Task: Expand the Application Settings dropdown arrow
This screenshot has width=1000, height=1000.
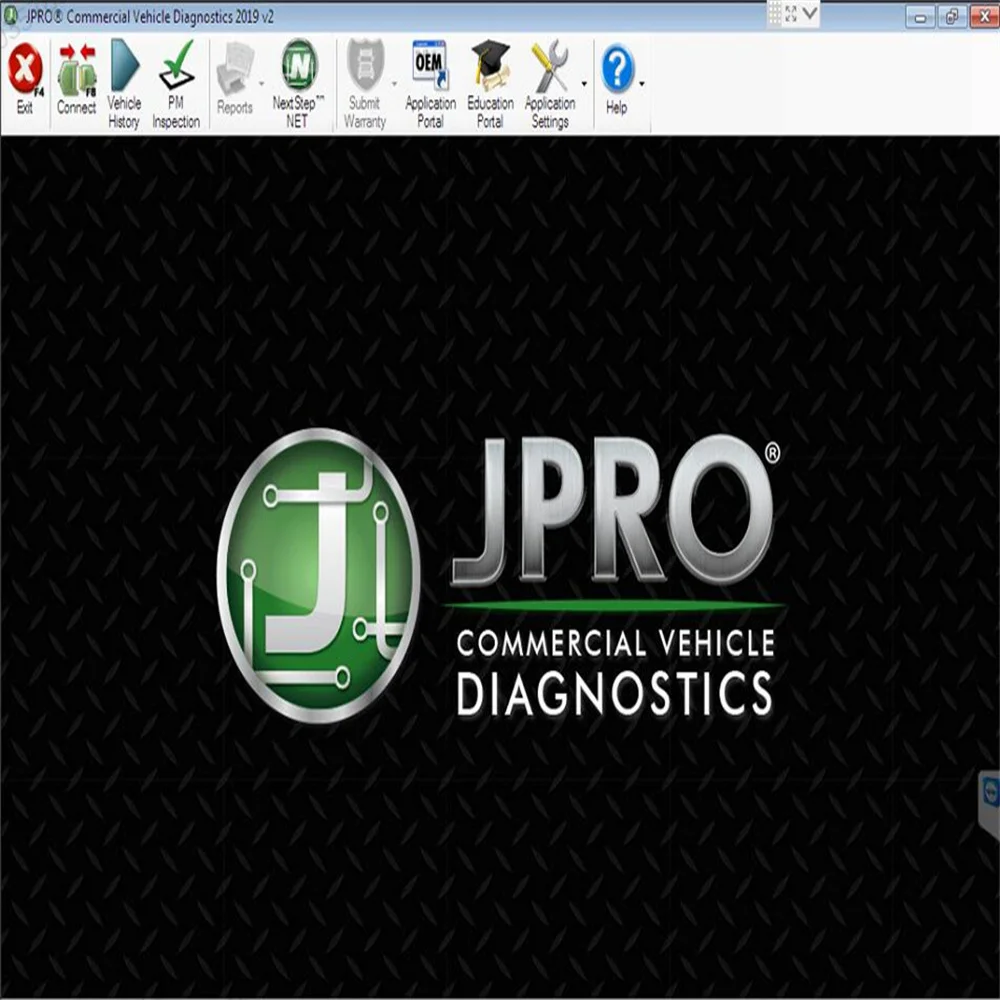Action: coord(584,84)
